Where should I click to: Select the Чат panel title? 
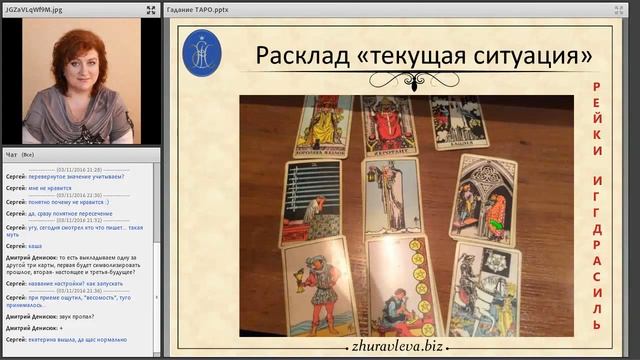[11, 155]
